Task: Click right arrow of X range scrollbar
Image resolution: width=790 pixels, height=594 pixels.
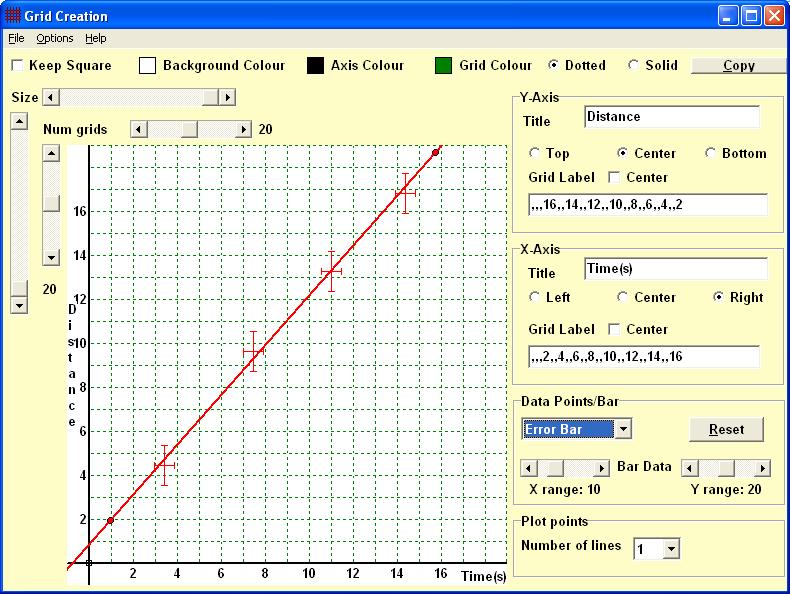Action: click(601, 468)
